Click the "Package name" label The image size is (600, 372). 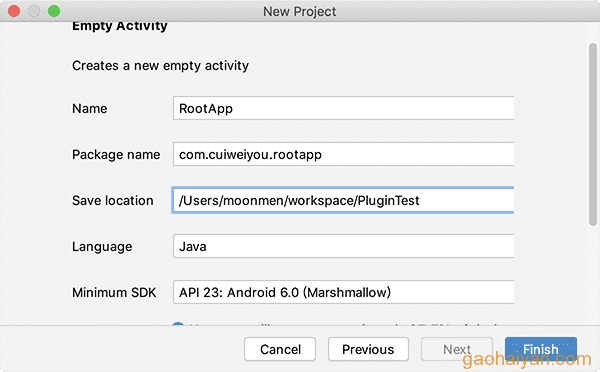coord(116,155)
